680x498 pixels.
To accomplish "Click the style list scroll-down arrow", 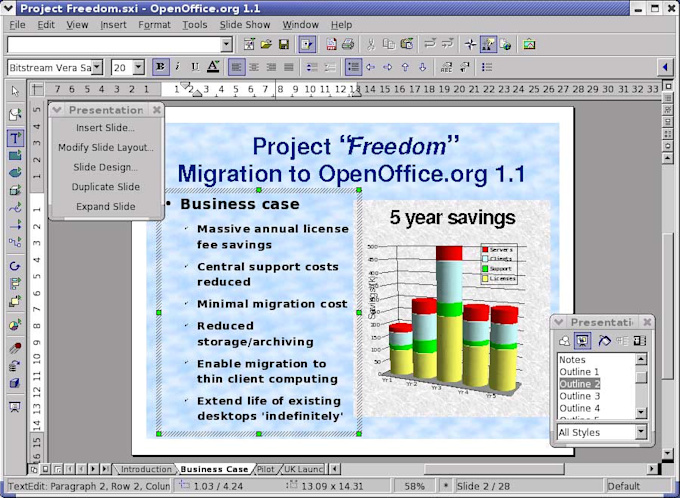I will tap(641, 413).
